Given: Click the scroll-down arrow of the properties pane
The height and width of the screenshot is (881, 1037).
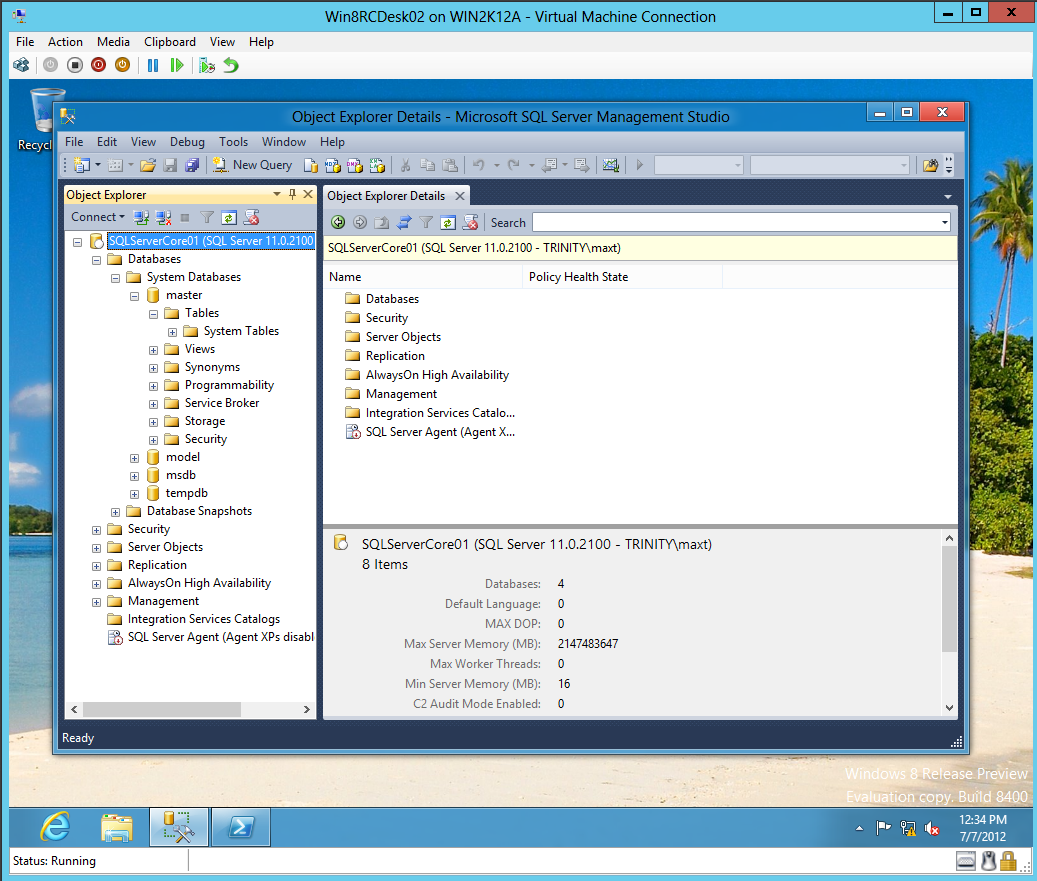Looking at the screenshot, I should coord(949,707).
